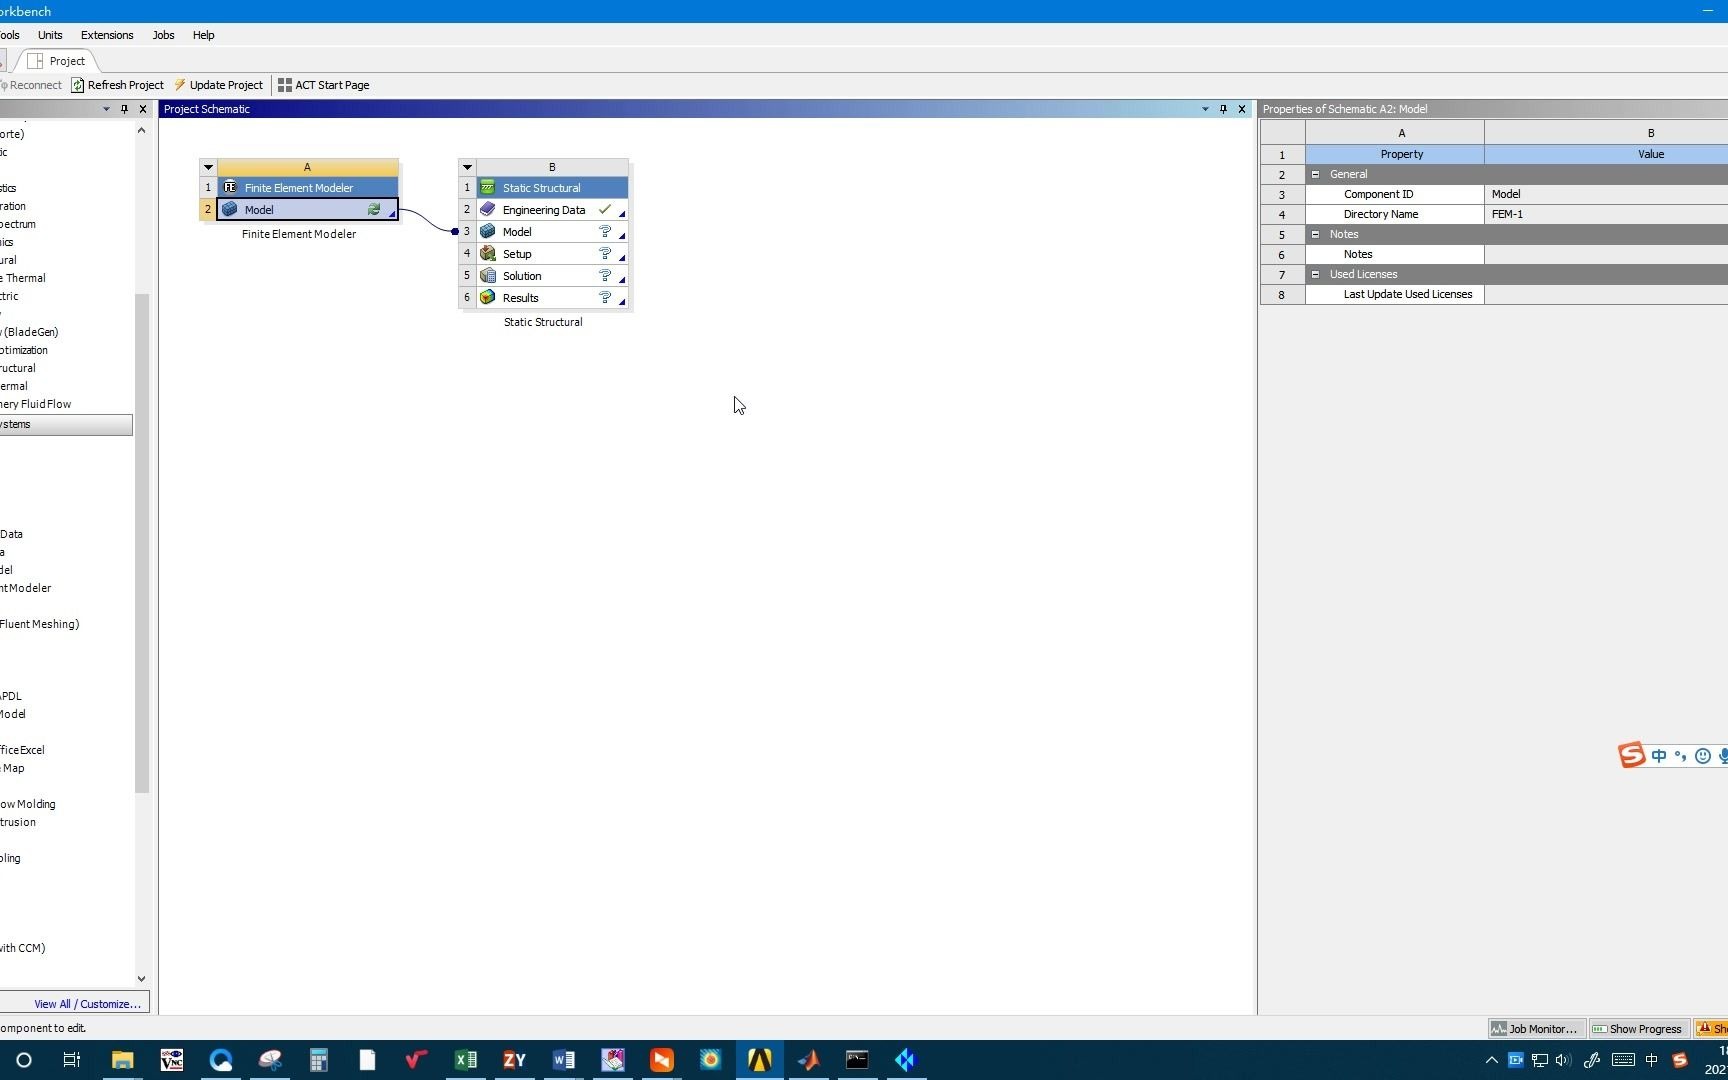Click the Reconnect toolbar button
The width and height of the screenshot is (1728, 1080).
(31, 85)
